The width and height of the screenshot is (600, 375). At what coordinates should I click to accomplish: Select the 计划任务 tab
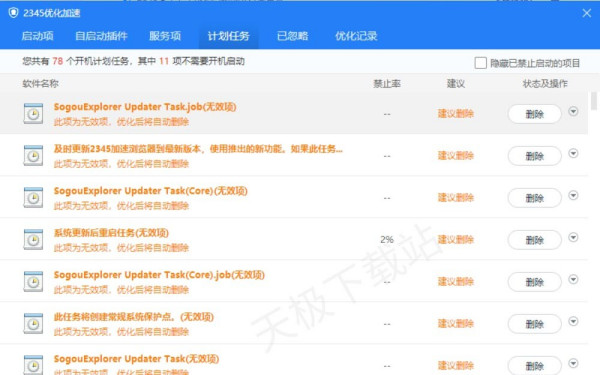(x=228, y=36)
